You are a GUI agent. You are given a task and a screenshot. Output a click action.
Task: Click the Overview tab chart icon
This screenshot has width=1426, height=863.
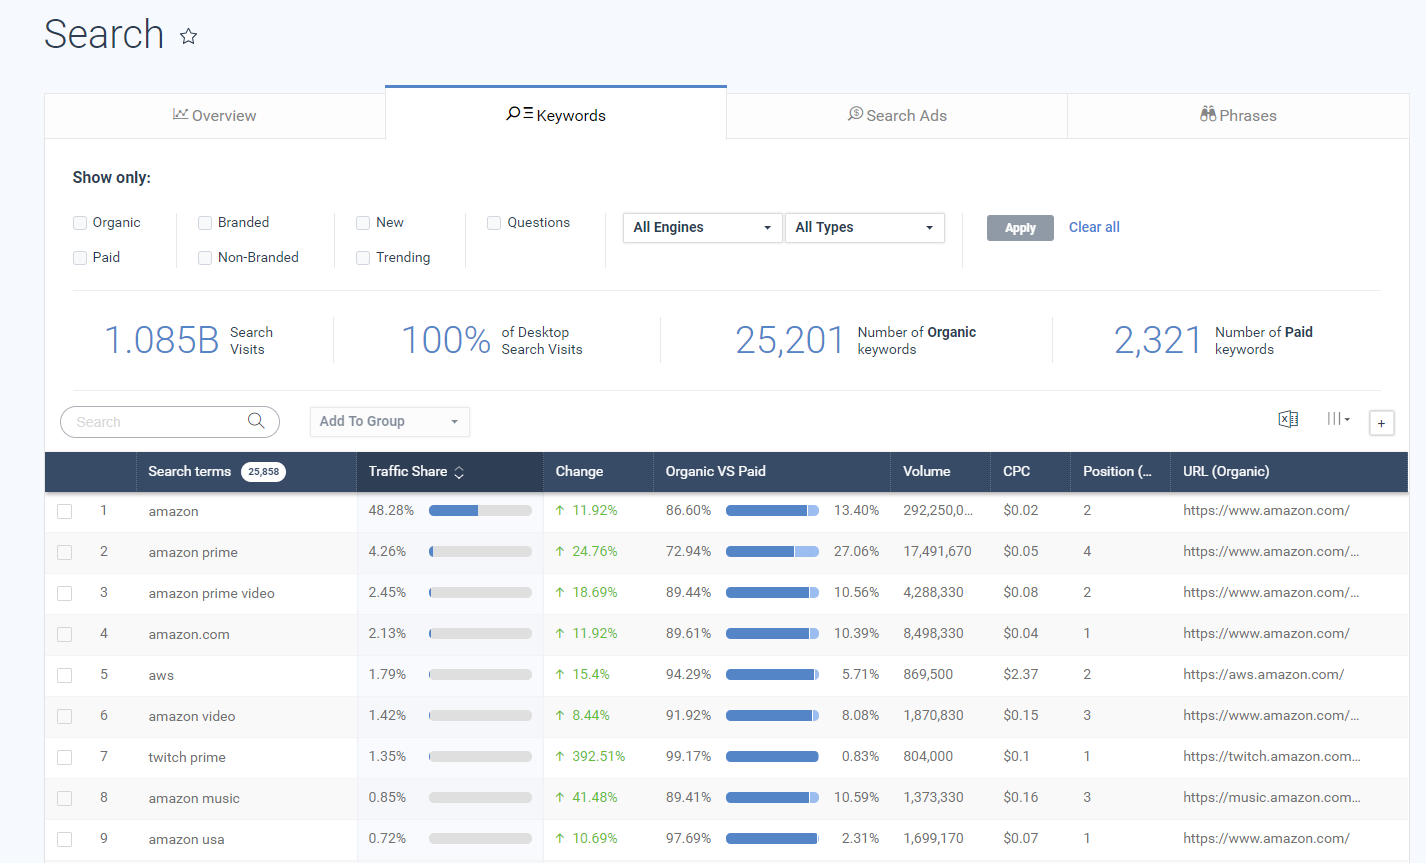click(x=180, y=114)
